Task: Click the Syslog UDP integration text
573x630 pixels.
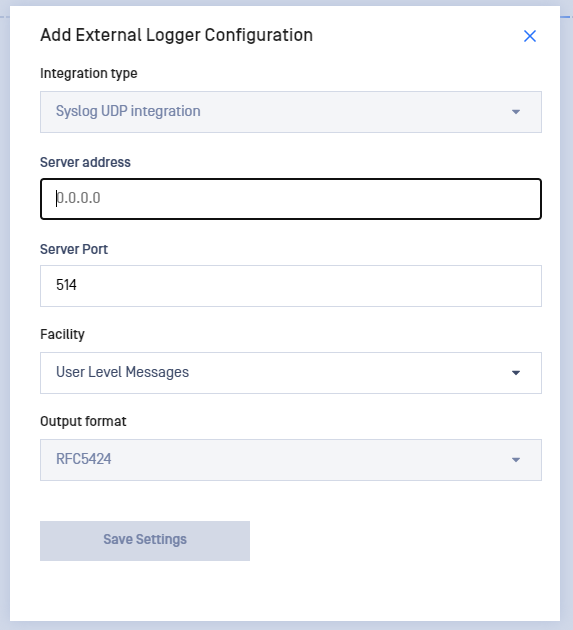Action: (x=128, y=111)
